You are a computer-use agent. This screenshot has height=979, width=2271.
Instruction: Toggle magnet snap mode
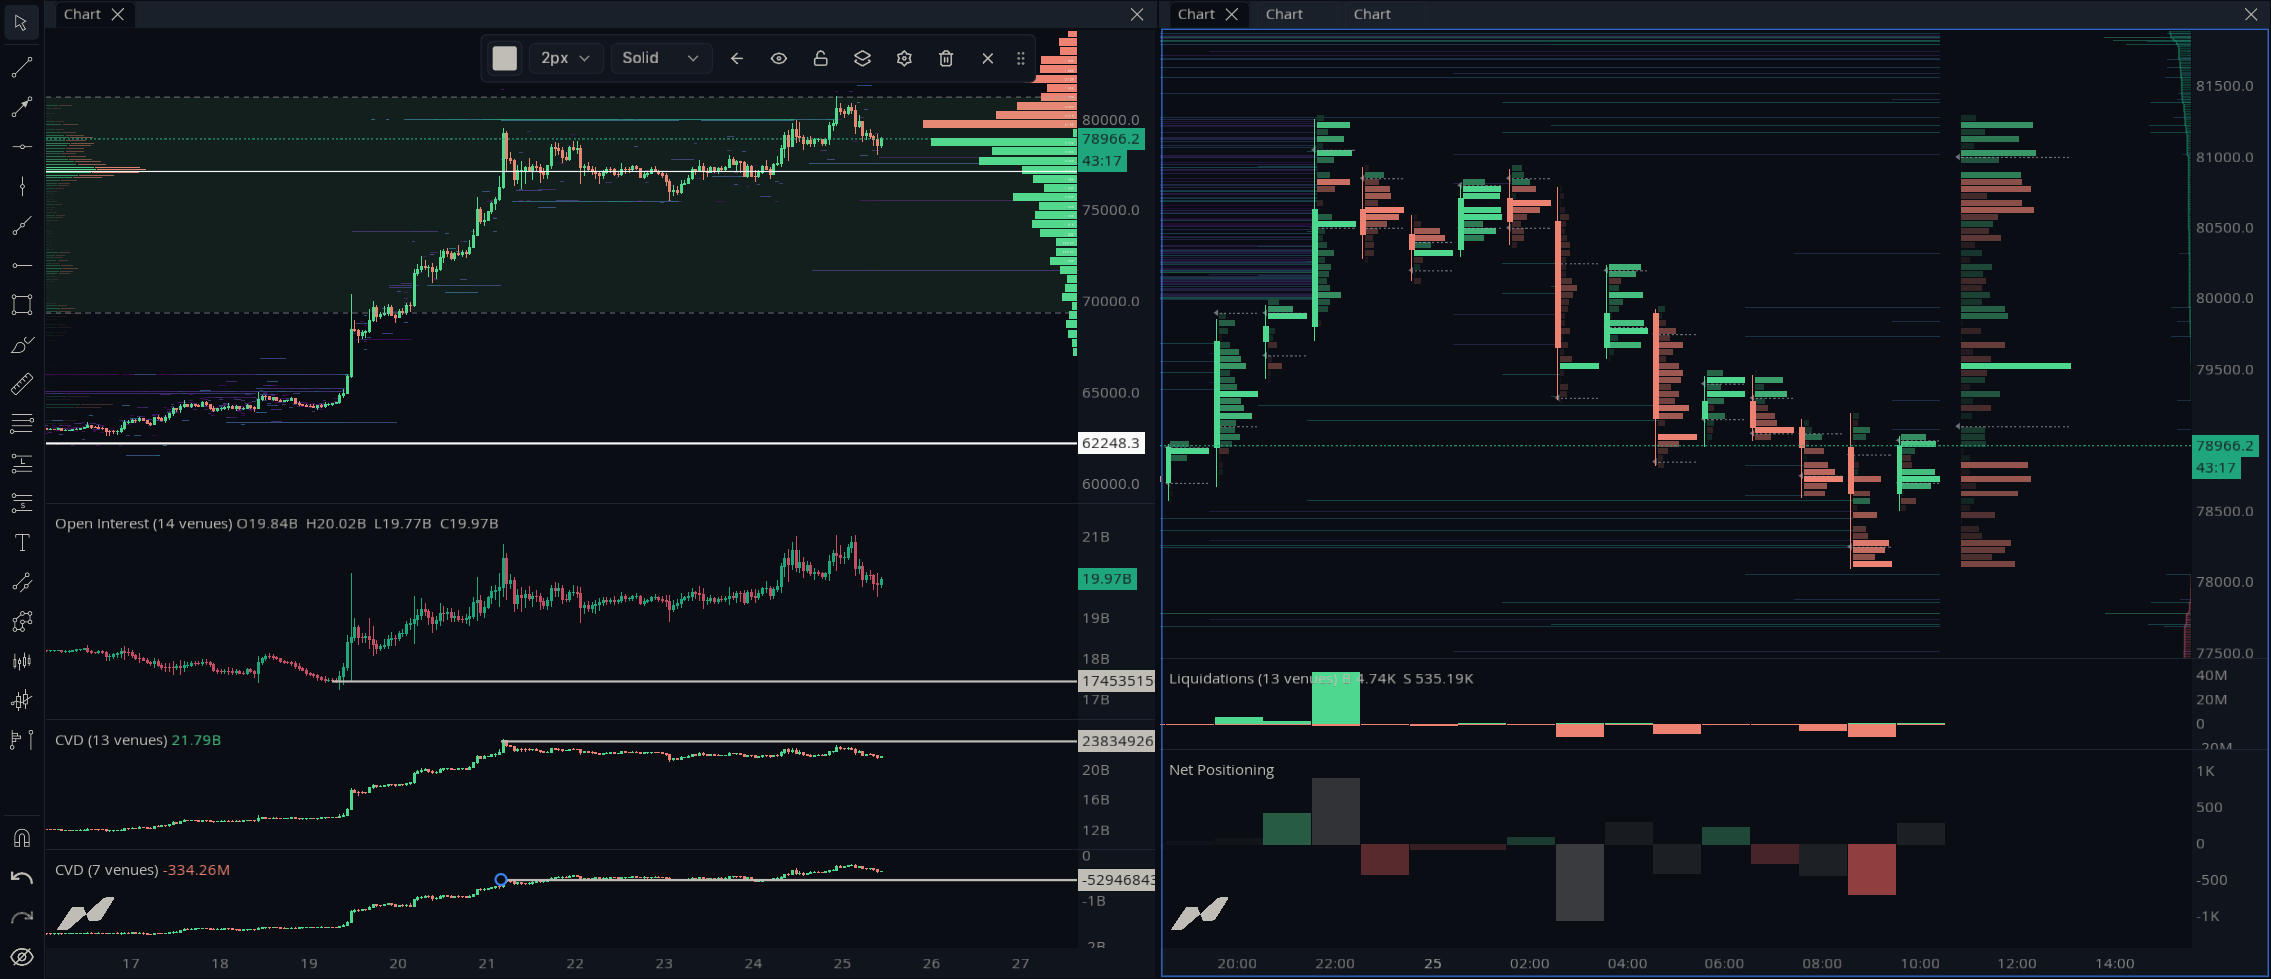(21, 838)
